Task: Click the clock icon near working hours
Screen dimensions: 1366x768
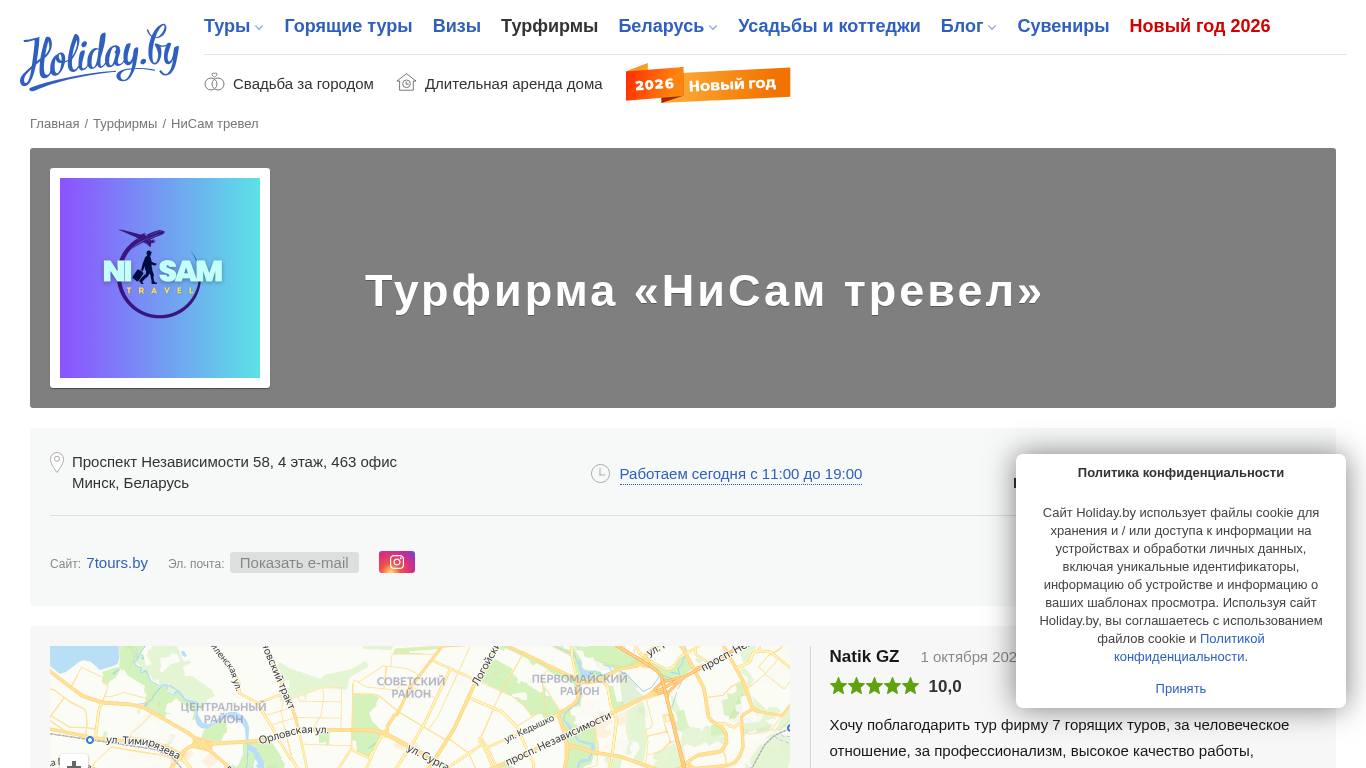Action: pyautogui.click(x=600, y=473)
